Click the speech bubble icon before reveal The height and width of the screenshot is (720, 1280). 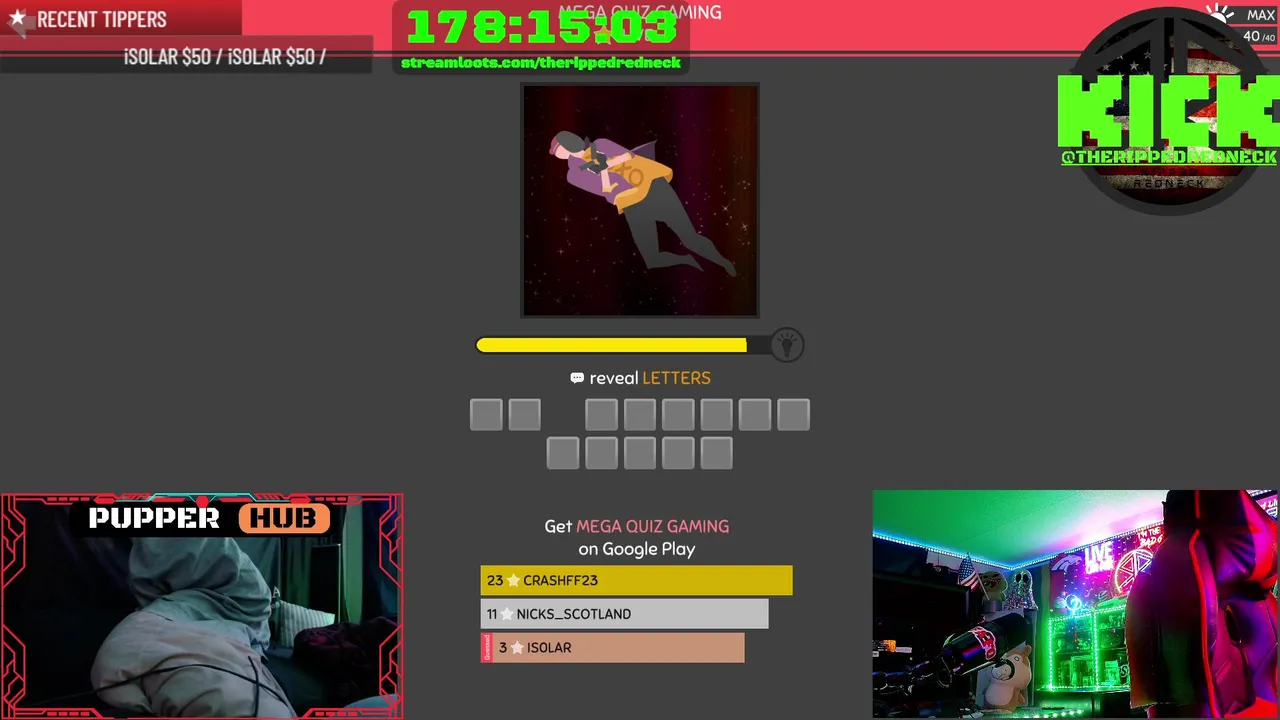pos(577,378)
